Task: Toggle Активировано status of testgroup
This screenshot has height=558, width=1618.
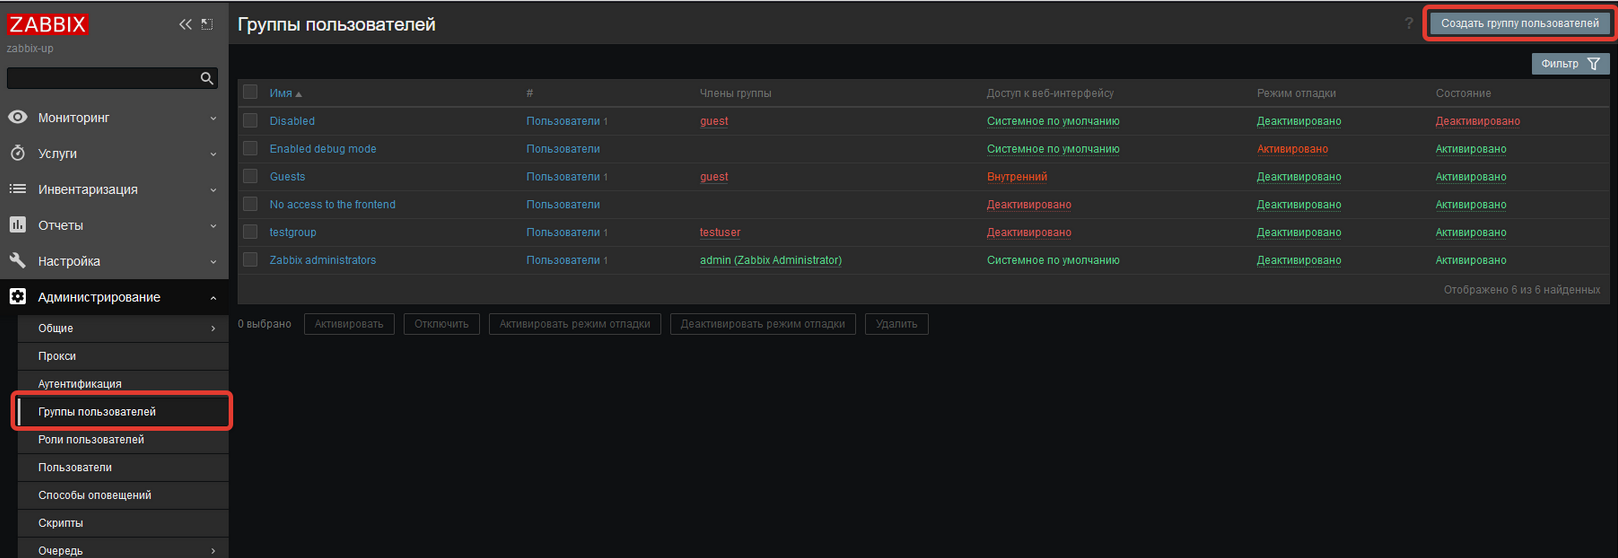Action: point(1471,233)
